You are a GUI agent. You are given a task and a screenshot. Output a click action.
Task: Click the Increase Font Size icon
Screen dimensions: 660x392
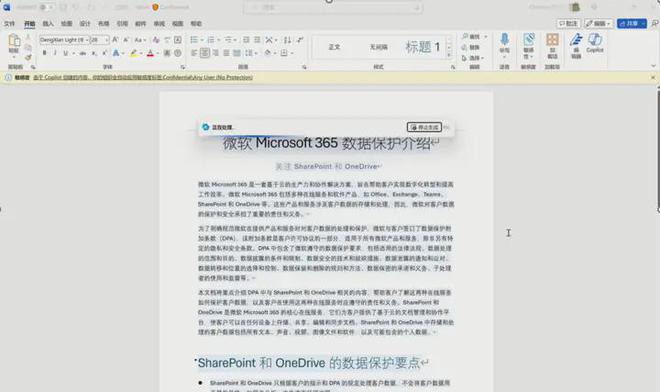coord(115,40)
